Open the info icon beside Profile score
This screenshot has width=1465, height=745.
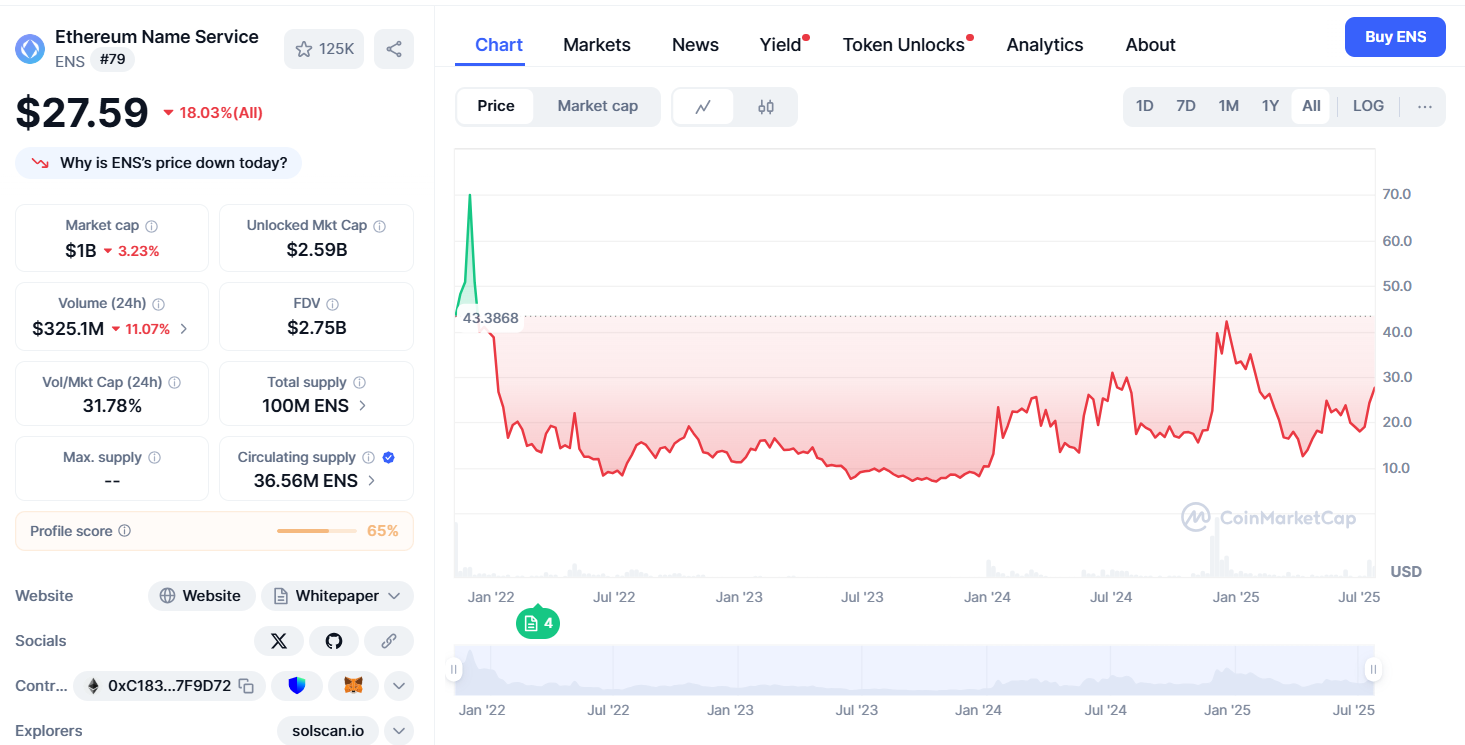(x=124, y=531)
